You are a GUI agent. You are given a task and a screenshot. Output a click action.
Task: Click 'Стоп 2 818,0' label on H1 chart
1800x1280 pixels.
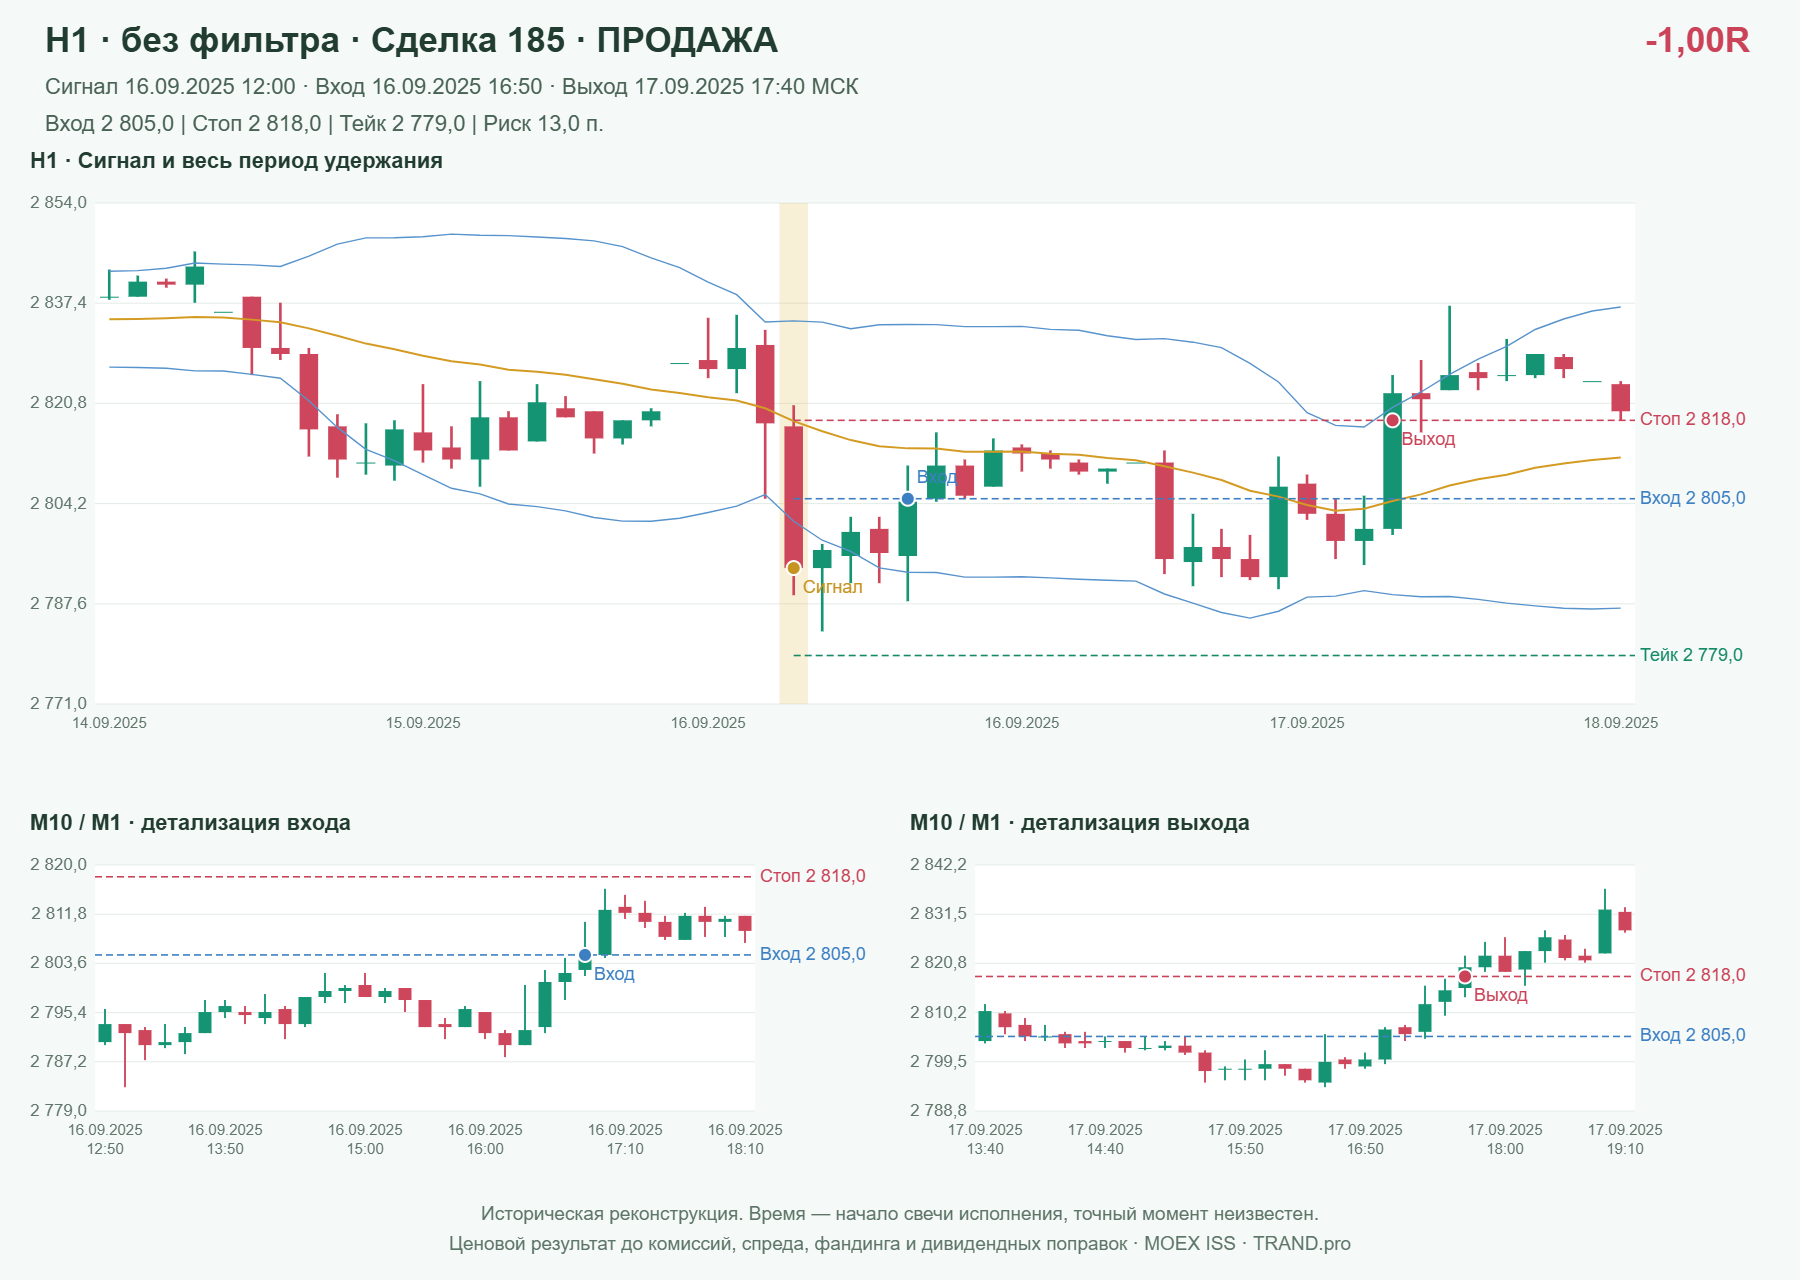pos(1692,419)
